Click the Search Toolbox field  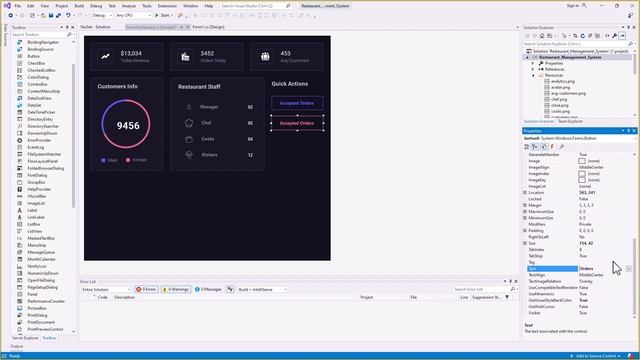39,35
